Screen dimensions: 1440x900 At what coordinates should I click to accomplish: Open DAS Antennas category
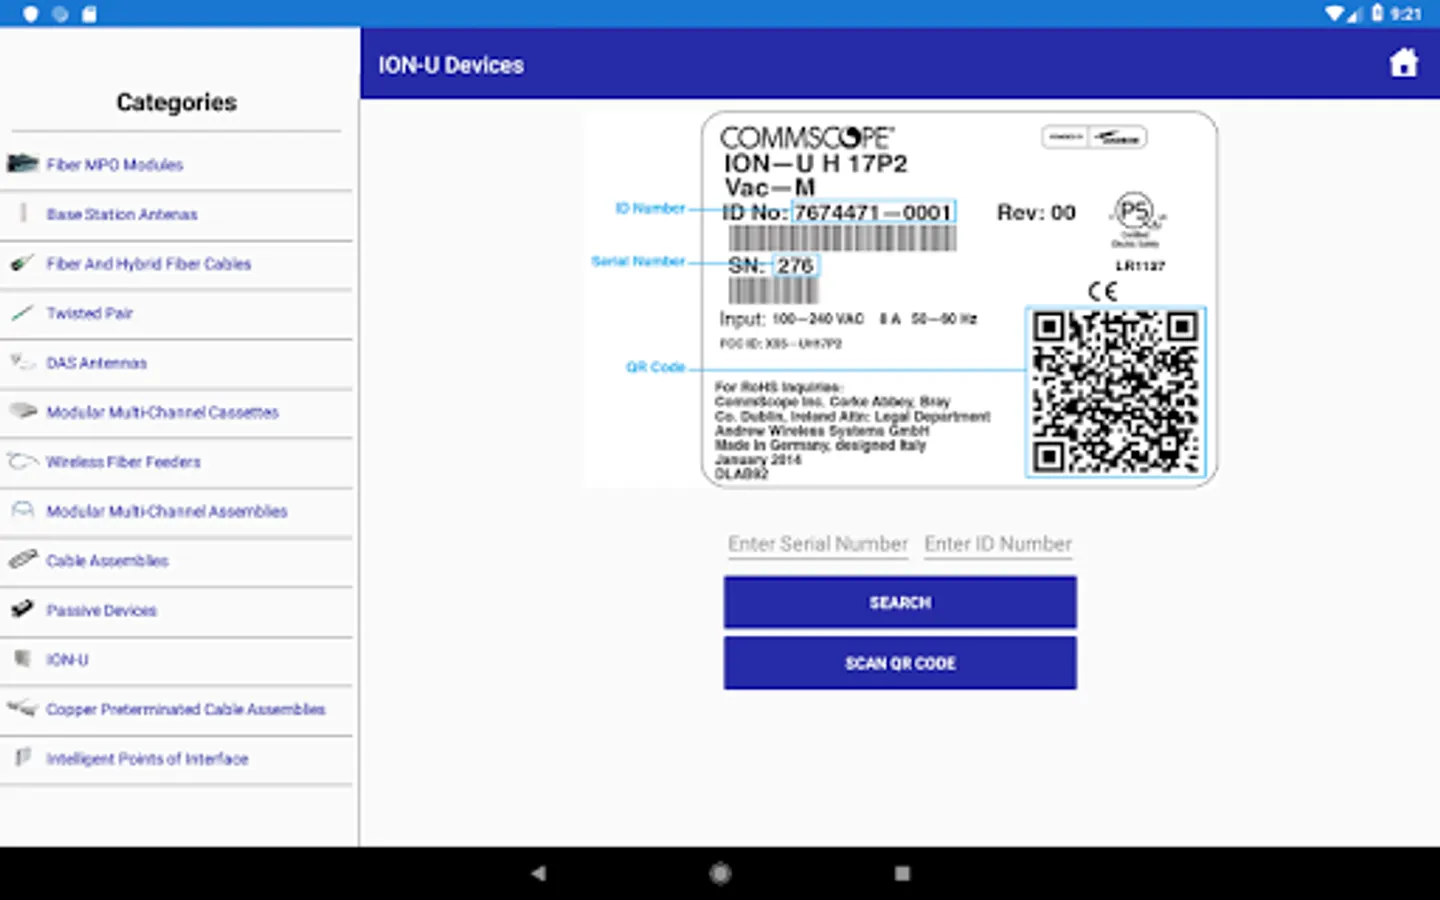click(97, 363)
